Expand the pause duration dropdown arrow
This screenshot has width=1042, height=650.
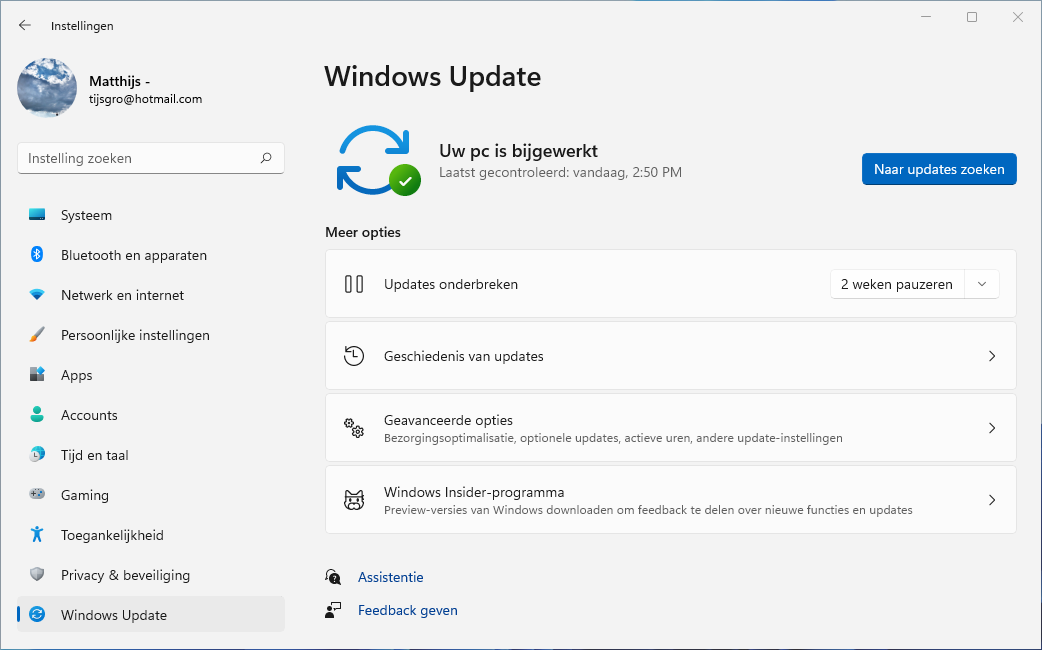982,284
